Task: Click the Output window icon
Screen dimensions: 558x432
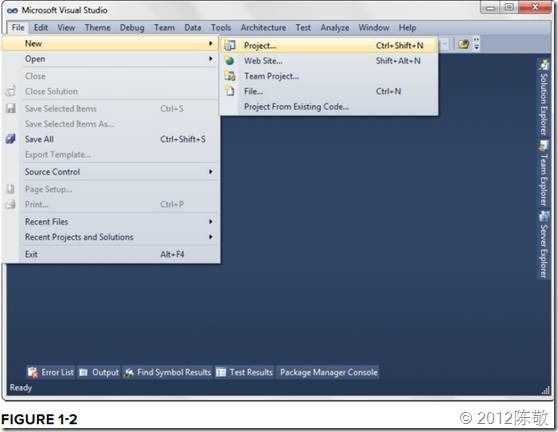Action: click(83, 372)
